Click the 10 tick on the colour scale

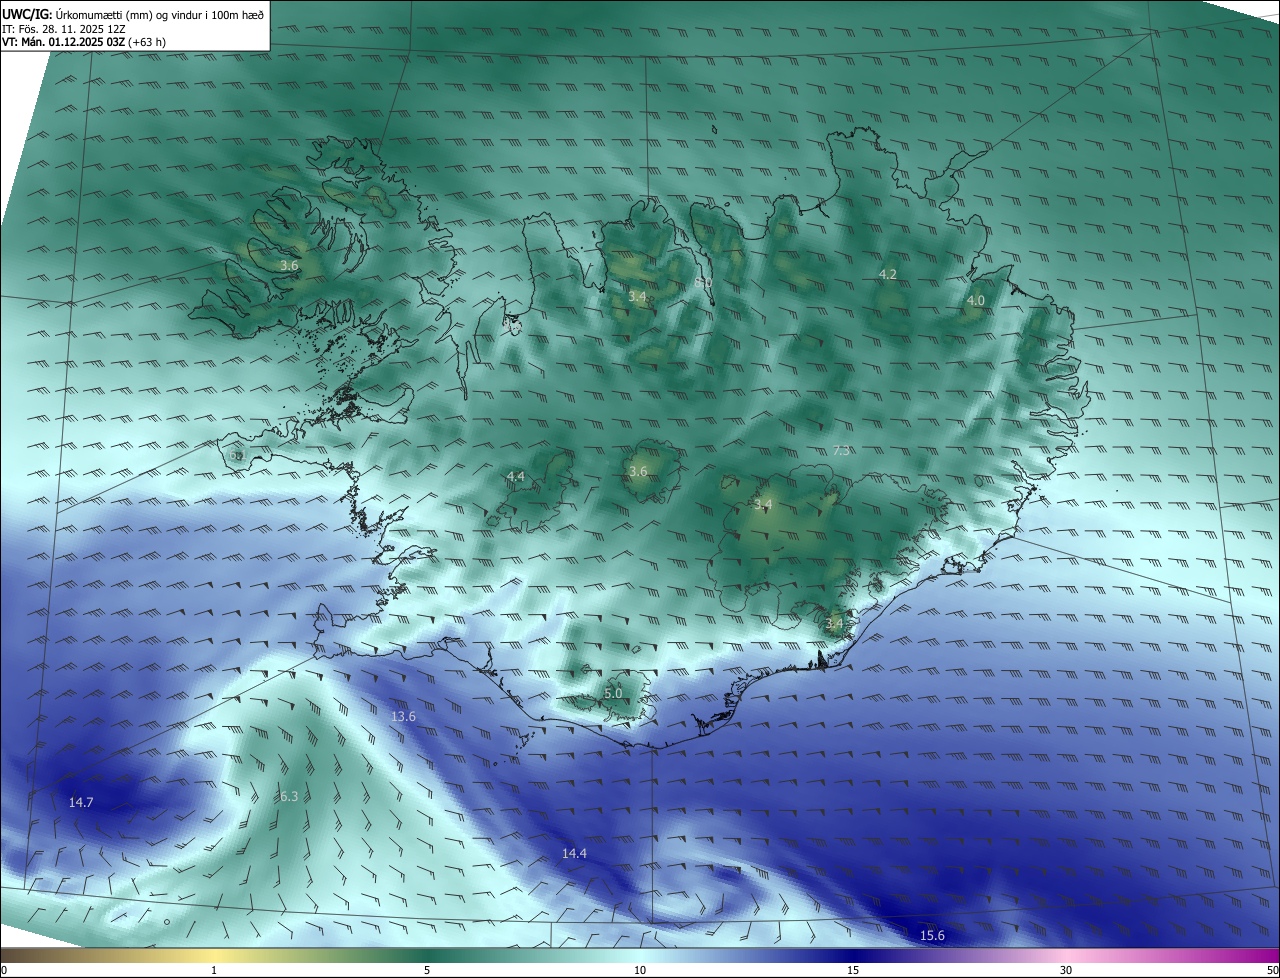(640, 970)
